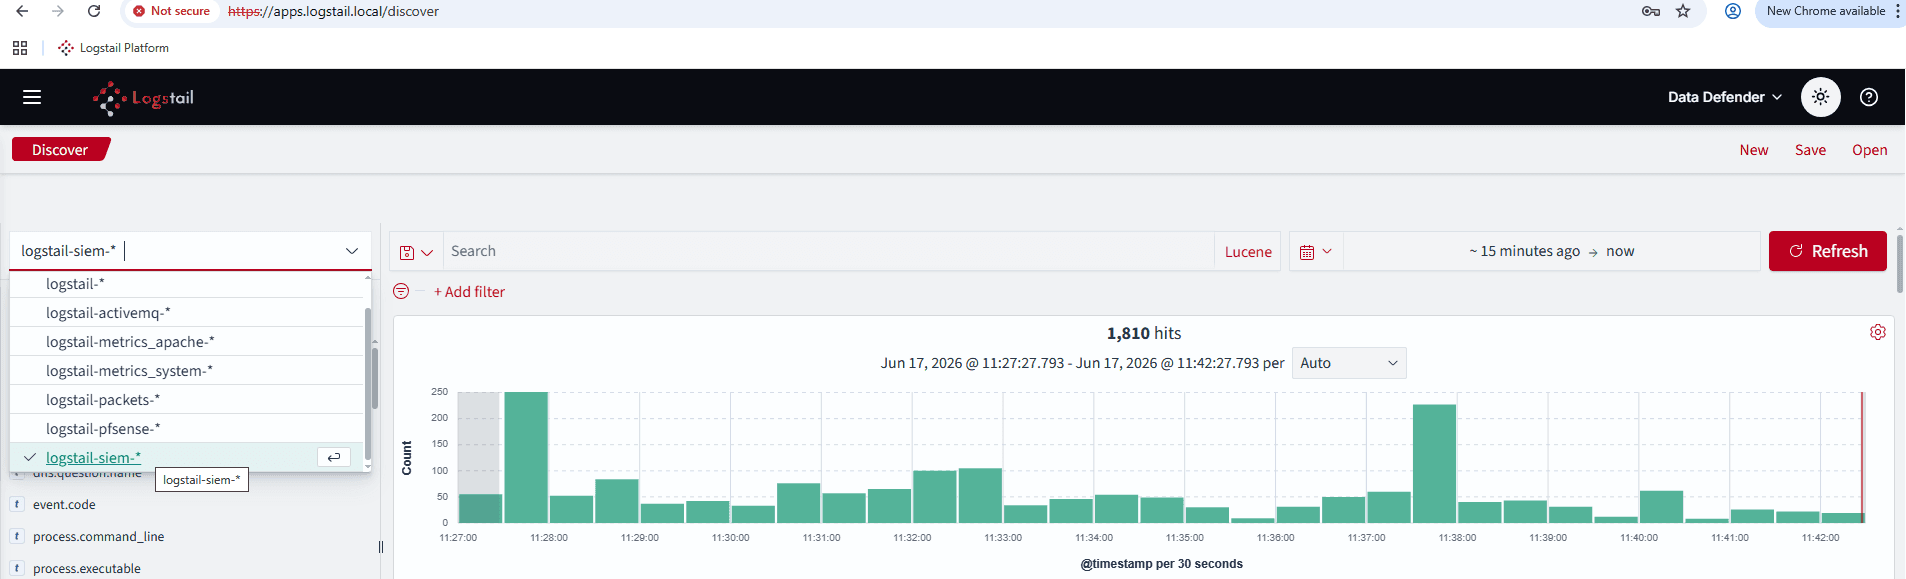Viewport: 1906px width, 579px height.
Task: Switch query language via Lucene
Action: (x=1248, y=252)
